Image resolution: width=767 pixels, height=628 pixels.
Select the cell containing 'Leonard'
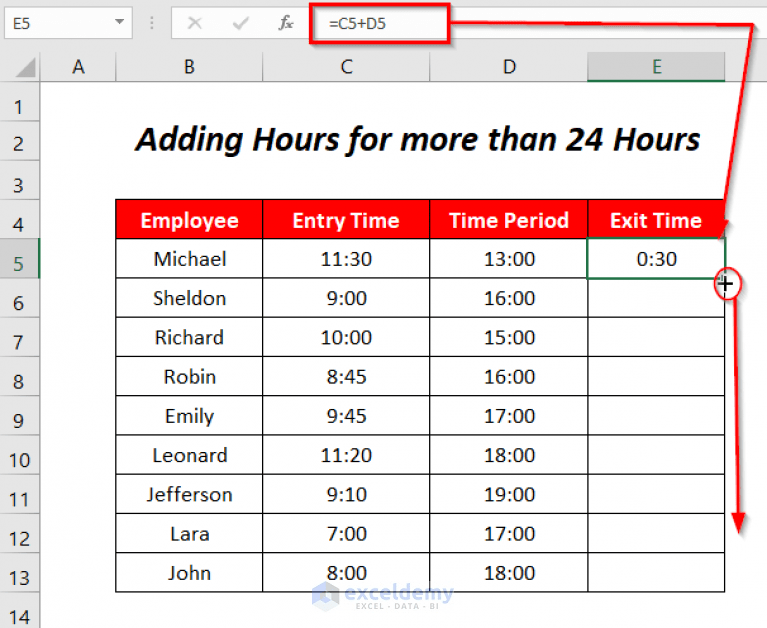(189, 455)
